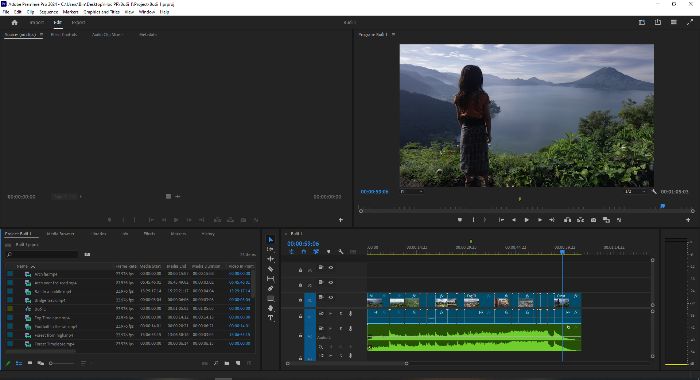Adjust Project panel thumbnail zoom slider
The height and width of the screenshot is (380, 700).
tap(62, 363)
